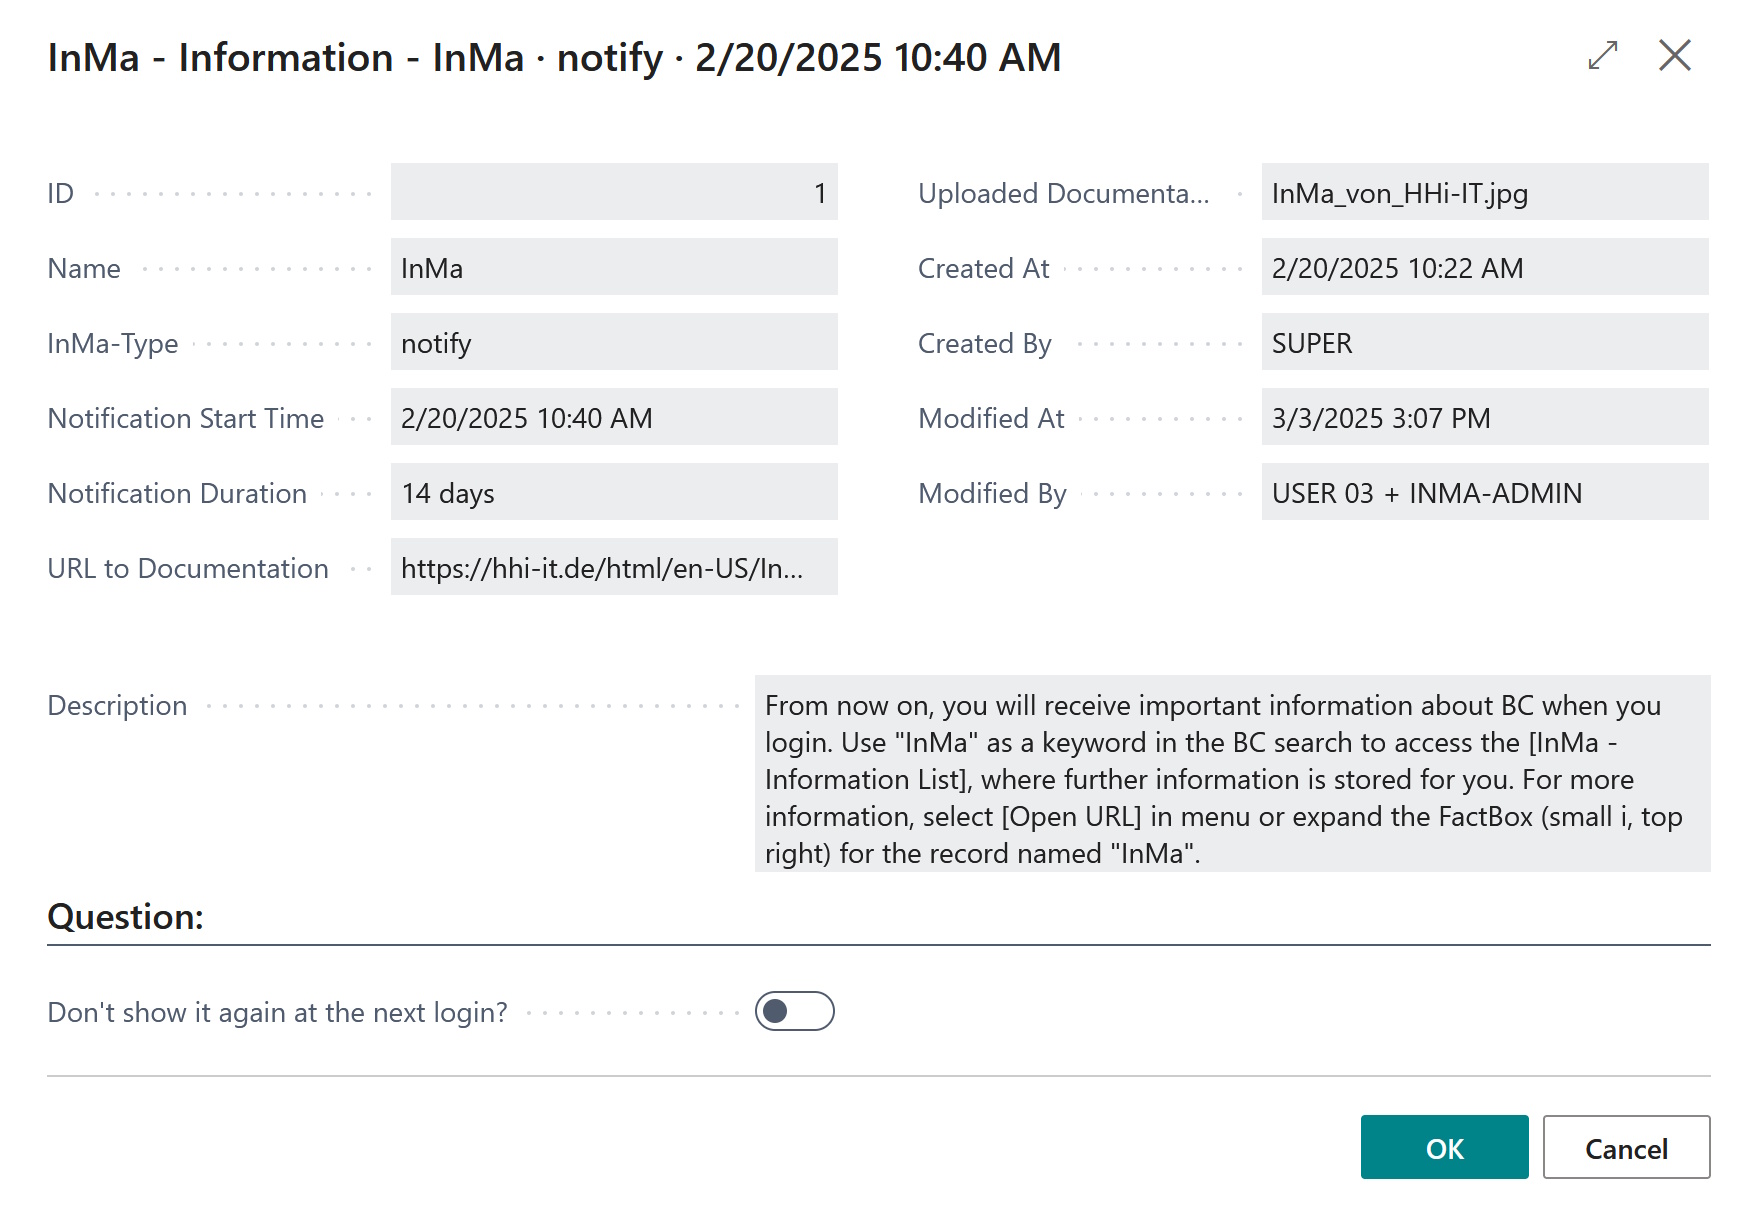This screenshot has width=1755, height=1218.
Task: Click the Question section heading
Action: click(126, 916)
